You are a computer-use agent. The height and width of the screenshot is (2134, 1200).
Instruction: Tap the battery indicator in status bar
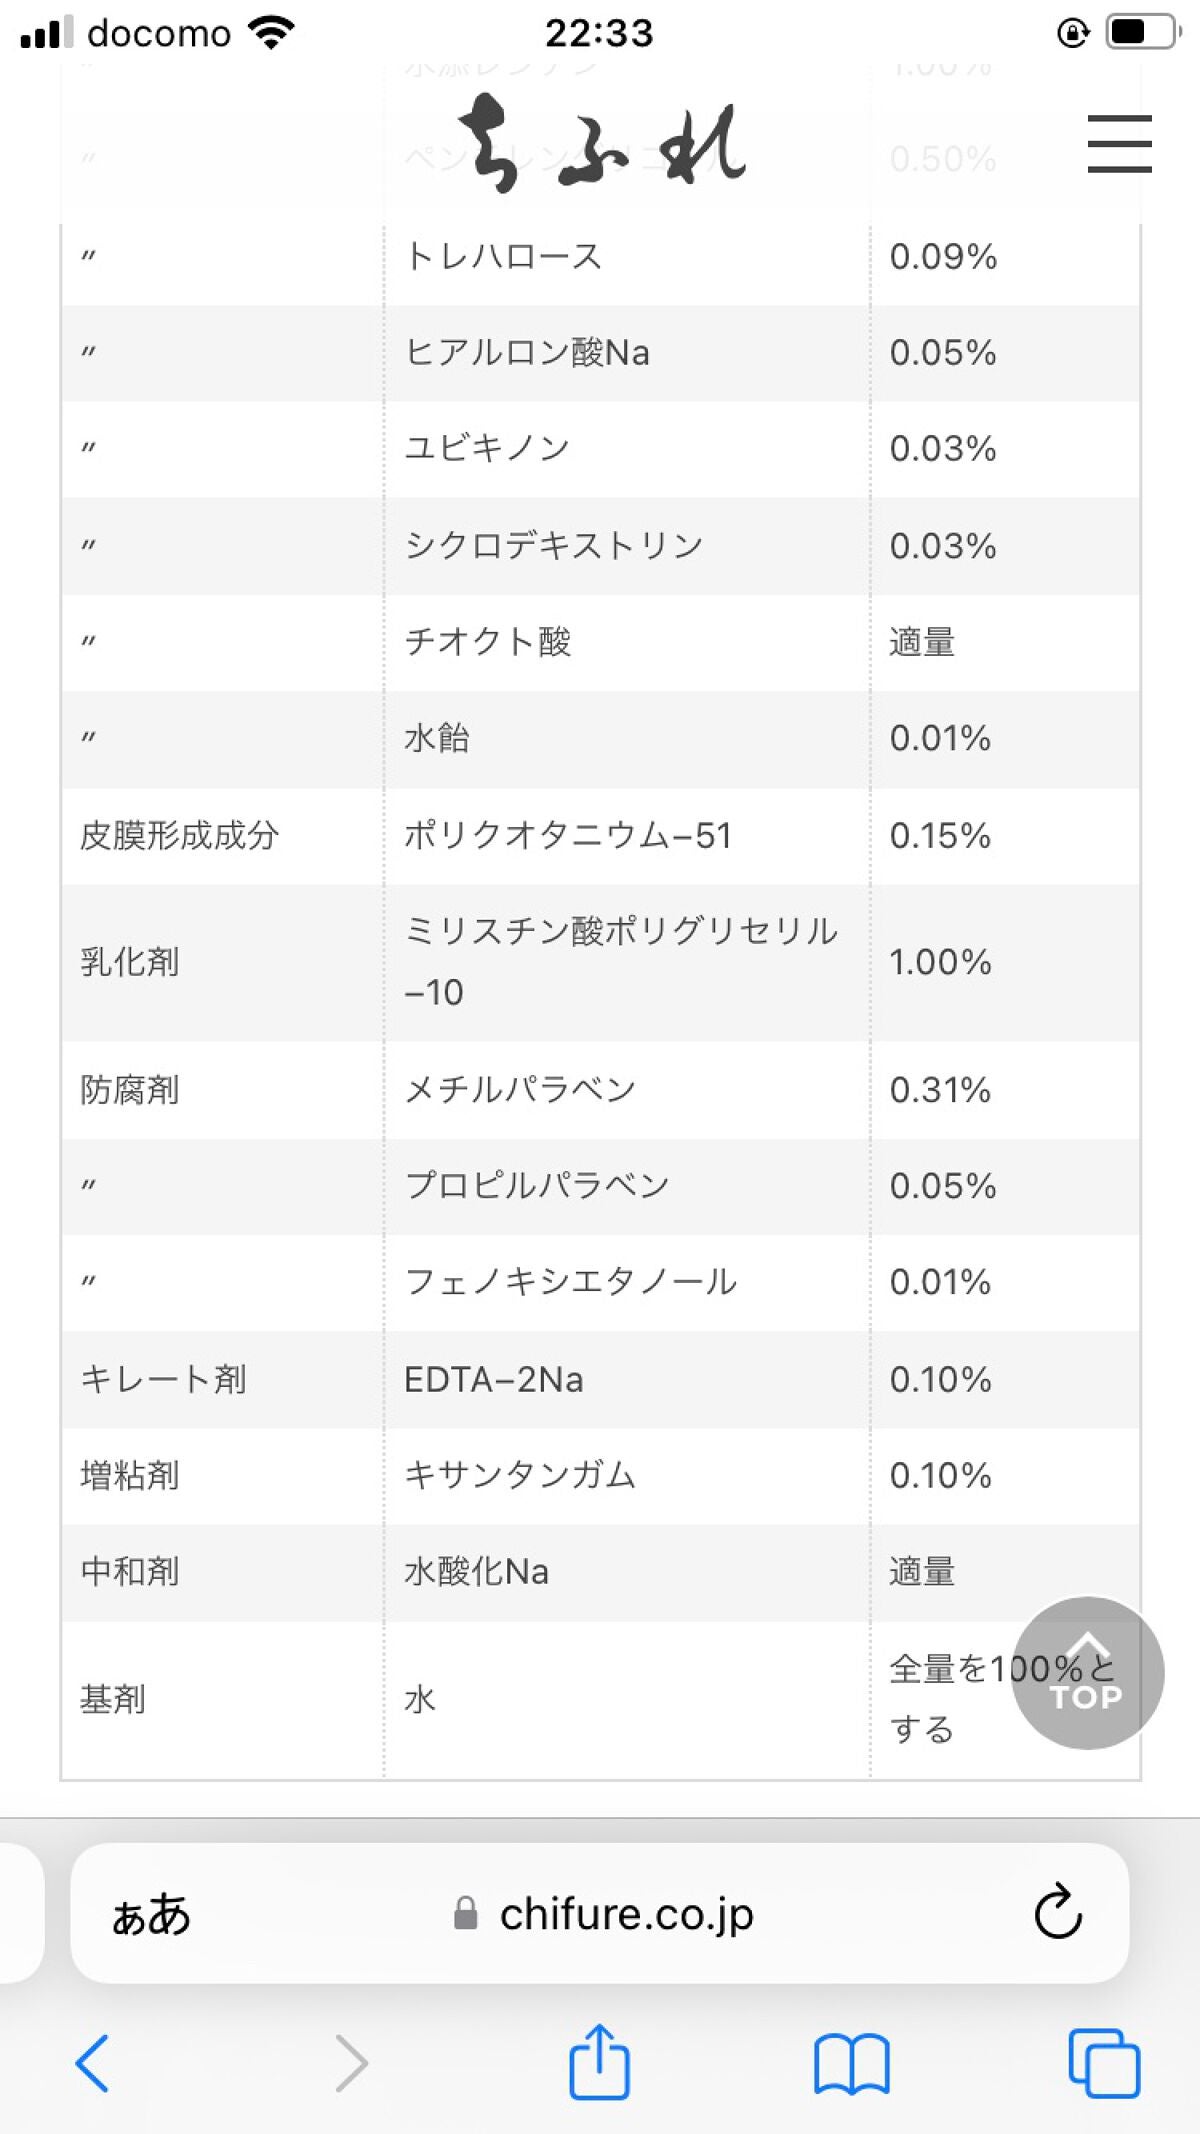coord(1140,32)
